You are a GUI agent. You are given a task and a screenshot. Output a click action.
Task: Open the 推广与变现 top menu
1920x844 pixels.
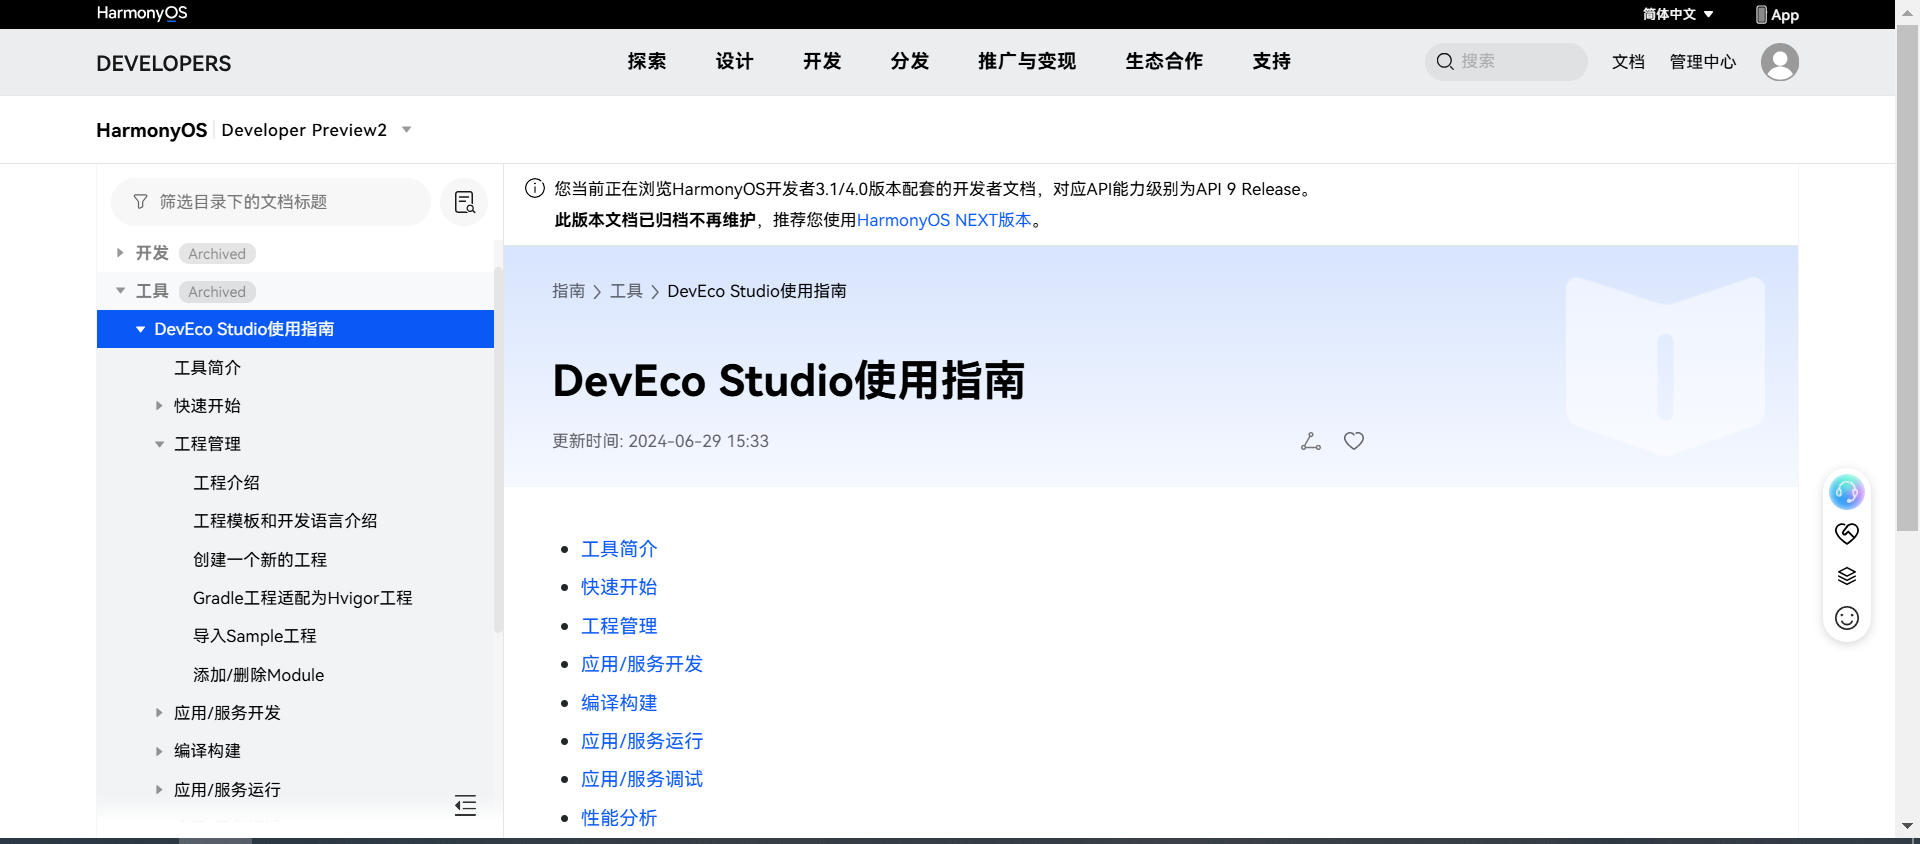1027,61
